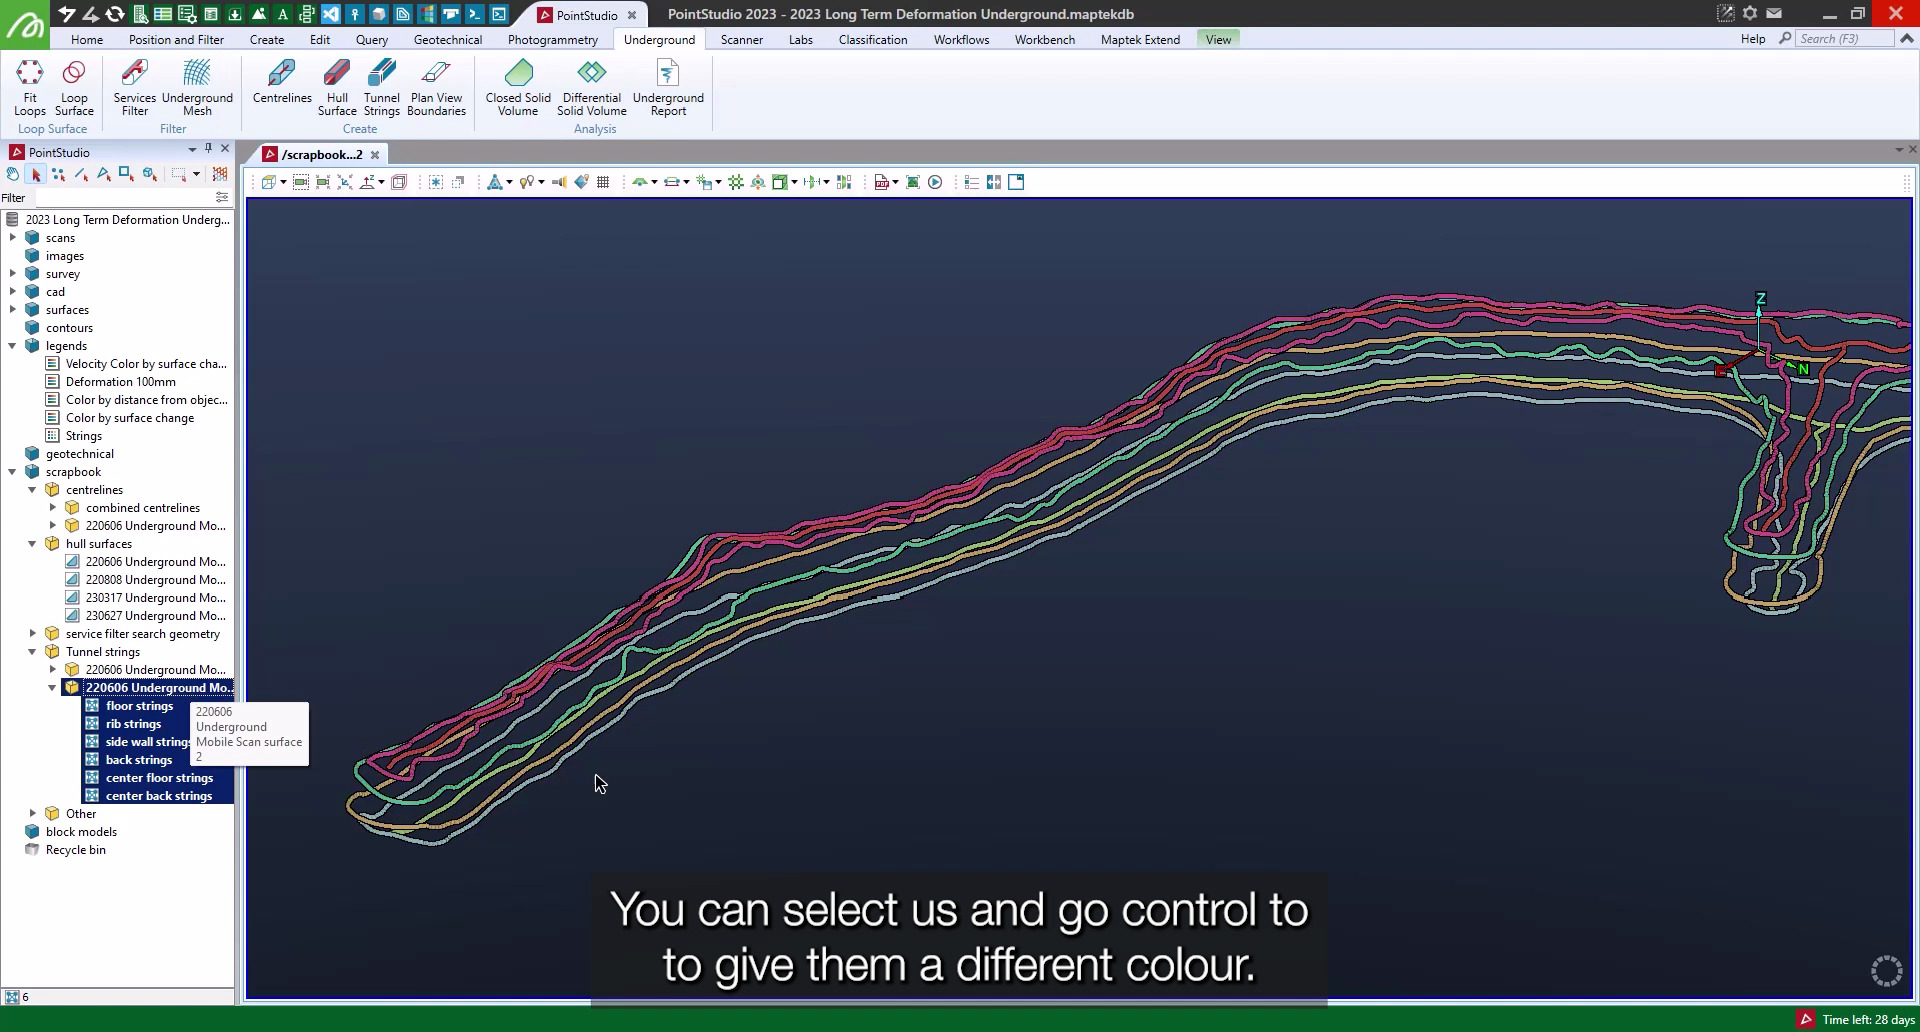Image resolution: width=1920 pixels, height=1032 pixels.
Task: Activate the pan hand tool in PointStudio panel
Action: tap(12, 174)
